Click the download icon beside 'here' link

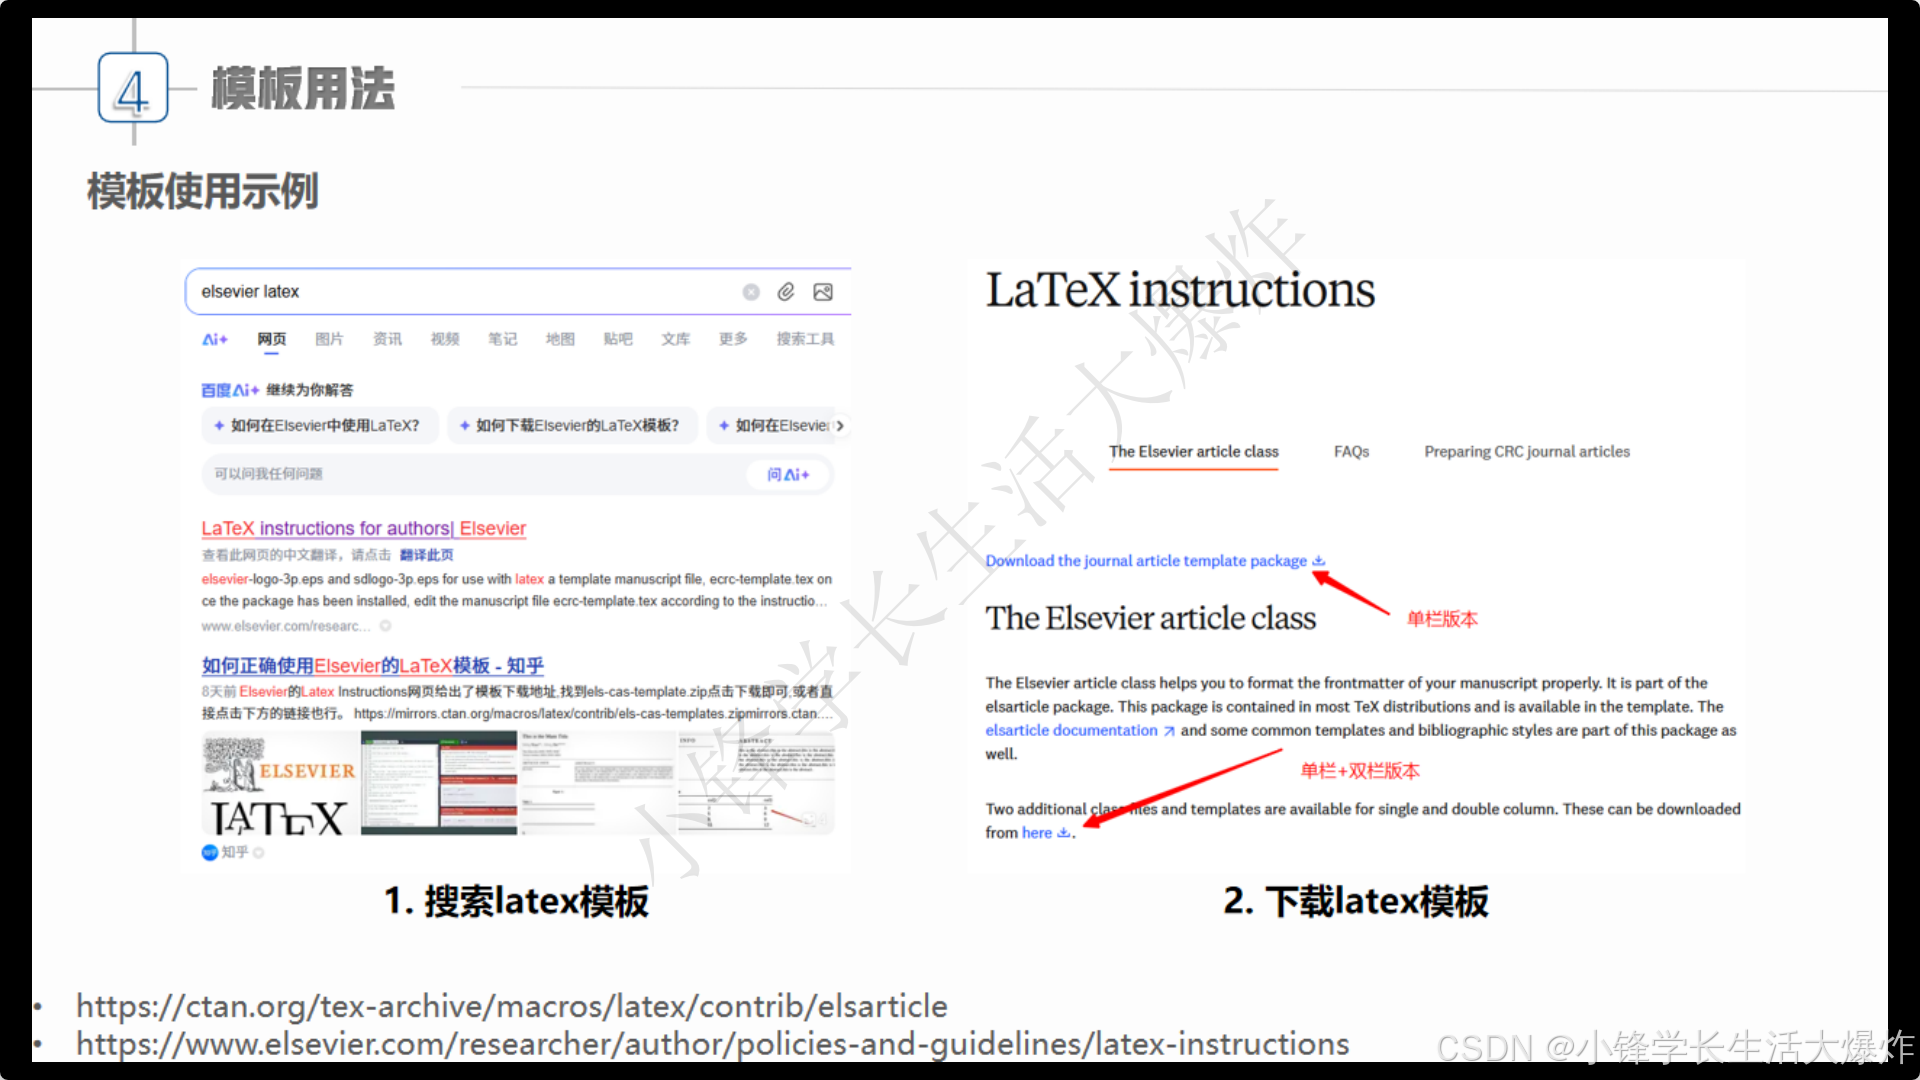click(x=1063, y=833)
